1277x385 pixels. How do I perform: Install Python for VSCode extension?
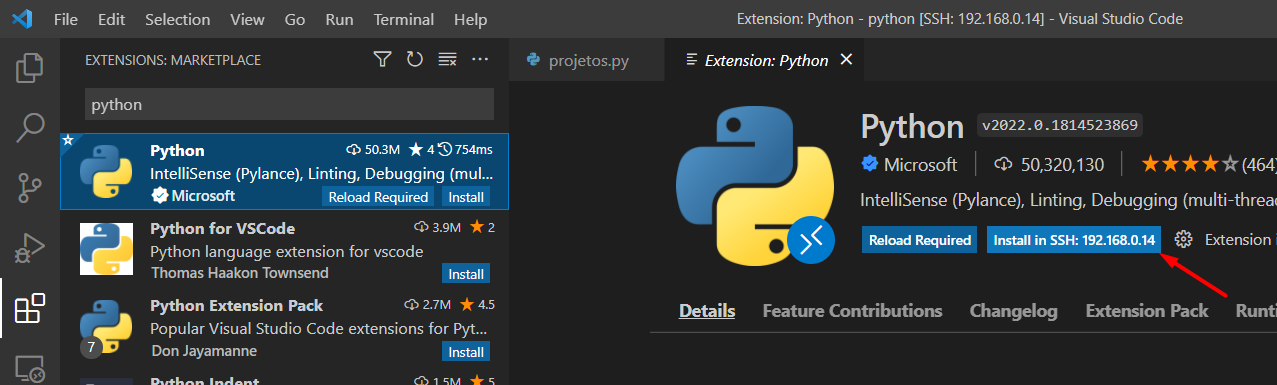pyautogui.click(x=466, y=273)
